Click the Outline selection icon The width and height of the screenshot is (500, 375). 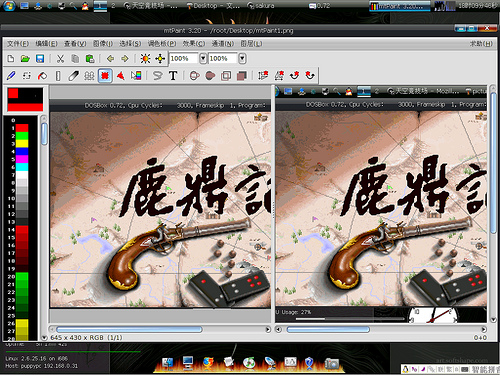click(226, 76)
